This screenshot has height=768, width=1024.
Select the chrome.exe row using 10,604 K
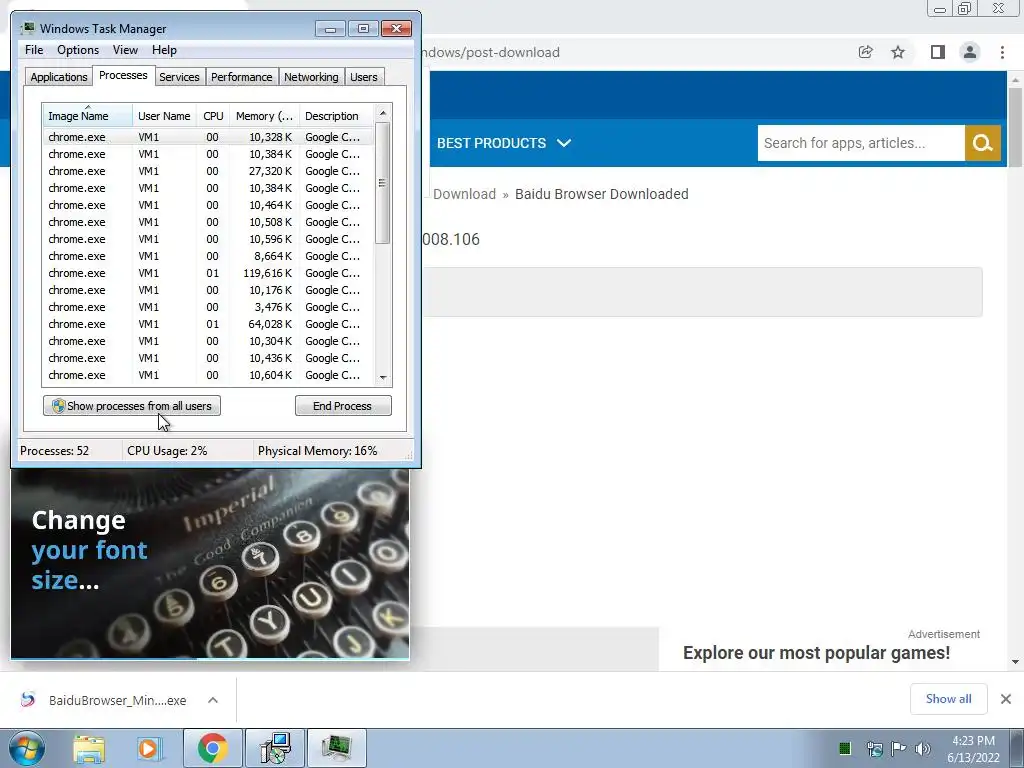[x=208, y=375]
